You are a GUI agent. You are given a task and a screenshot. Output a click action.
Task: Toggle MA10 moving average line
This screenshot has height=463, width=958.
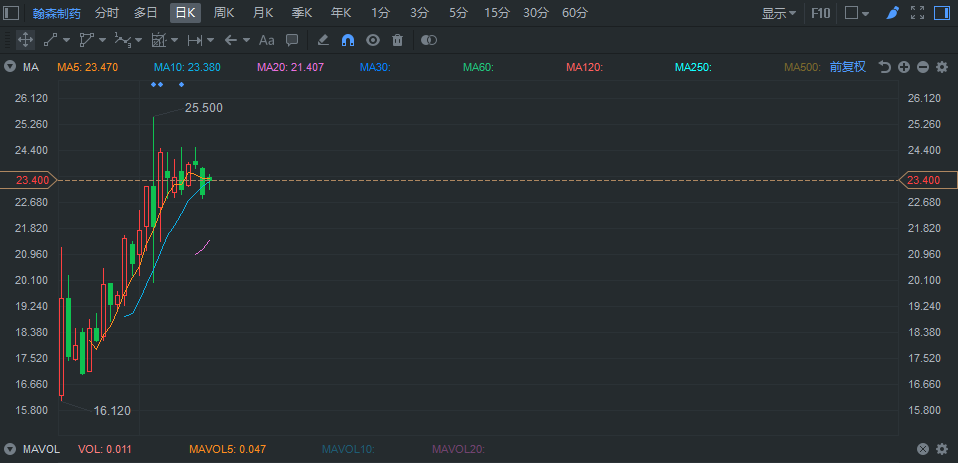[187, 67]
